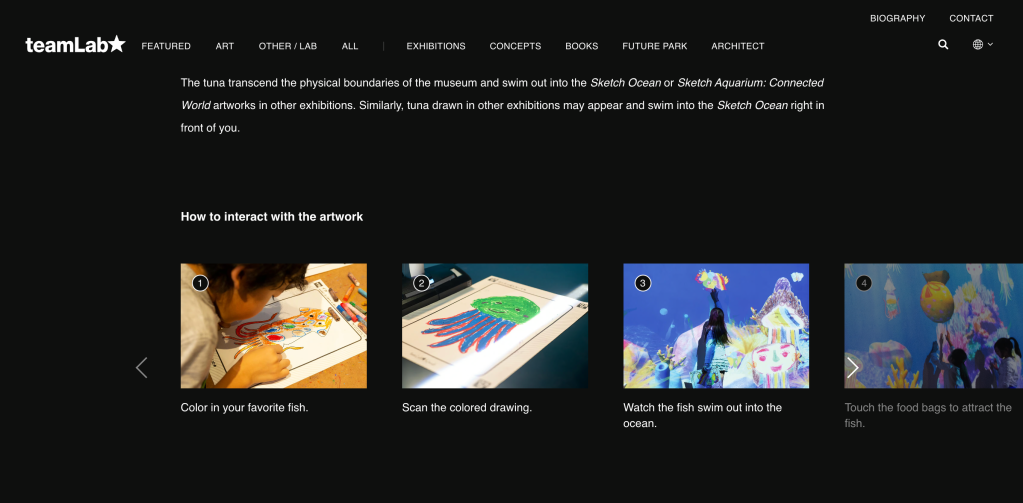
Task: Click step 4 number badge
Action: point(864,283)
